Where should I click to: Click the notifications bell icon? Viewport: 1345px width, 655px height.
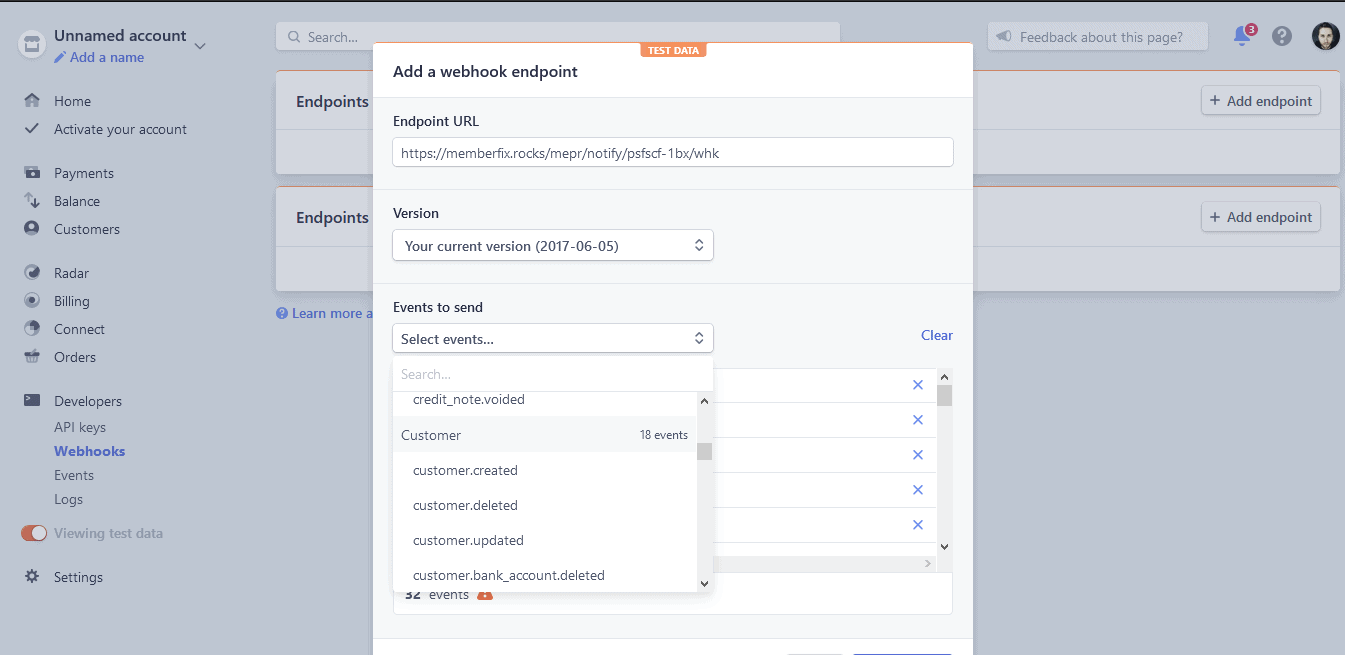(x=1242, y=37)
